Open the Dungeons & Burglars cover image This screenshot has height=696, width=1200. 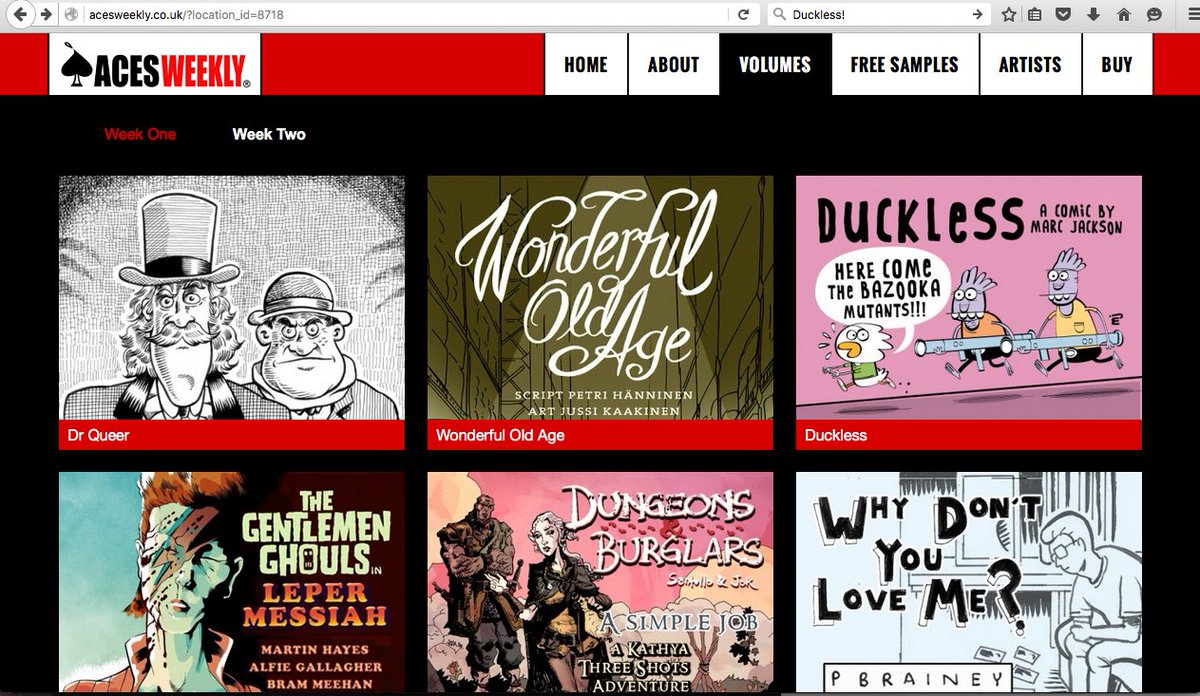click(x=600, y=583)
